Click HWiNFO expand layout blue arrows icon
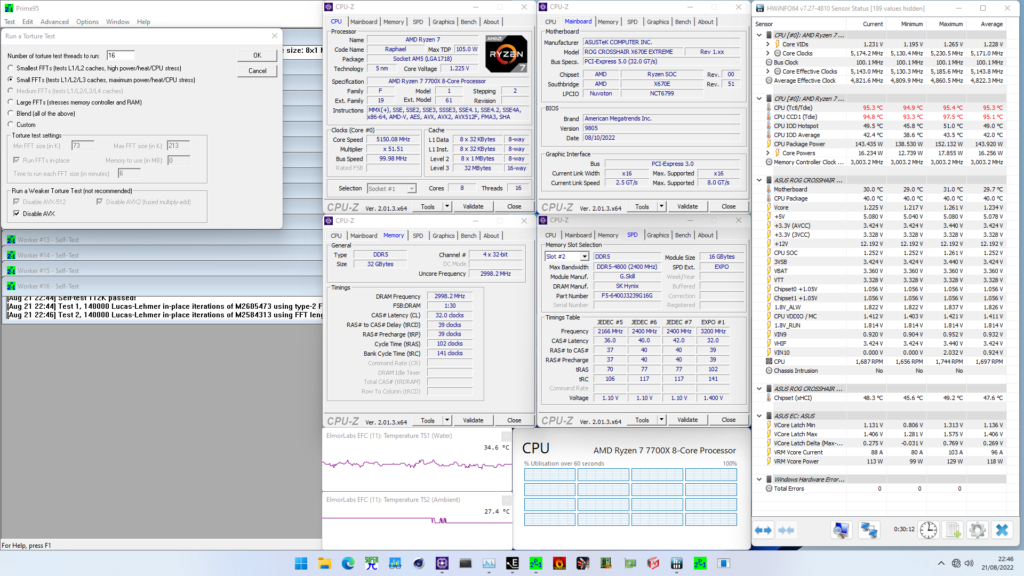The height and width of the screenshot is (576, 1024). (763, 530)
